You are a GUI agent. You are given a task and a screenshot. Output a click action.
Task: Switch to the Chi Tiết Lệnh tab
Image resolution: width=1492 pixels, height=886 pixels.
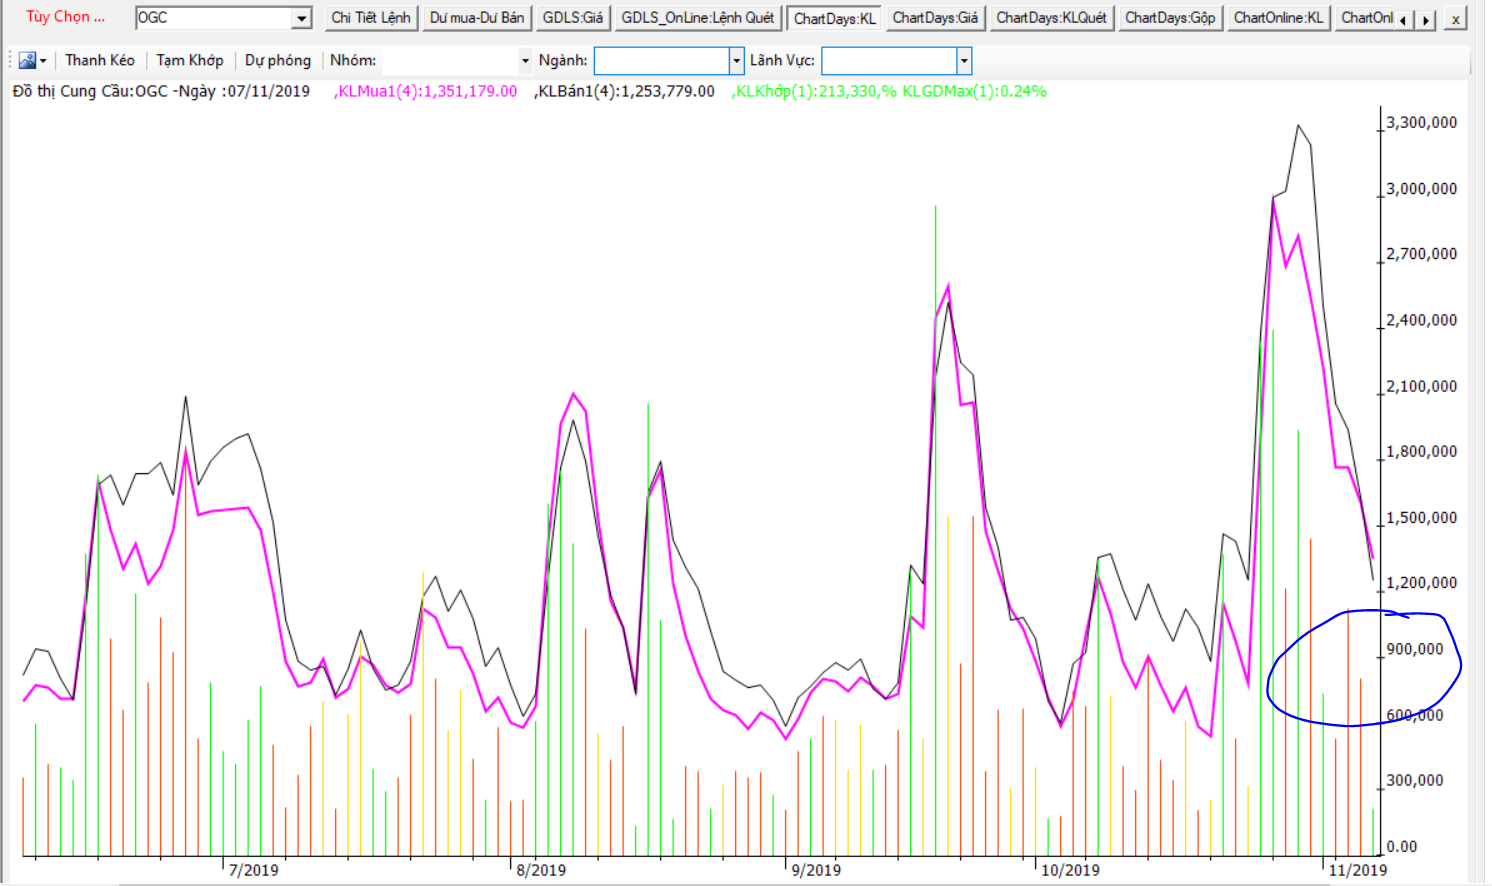(x=371, y=18)
